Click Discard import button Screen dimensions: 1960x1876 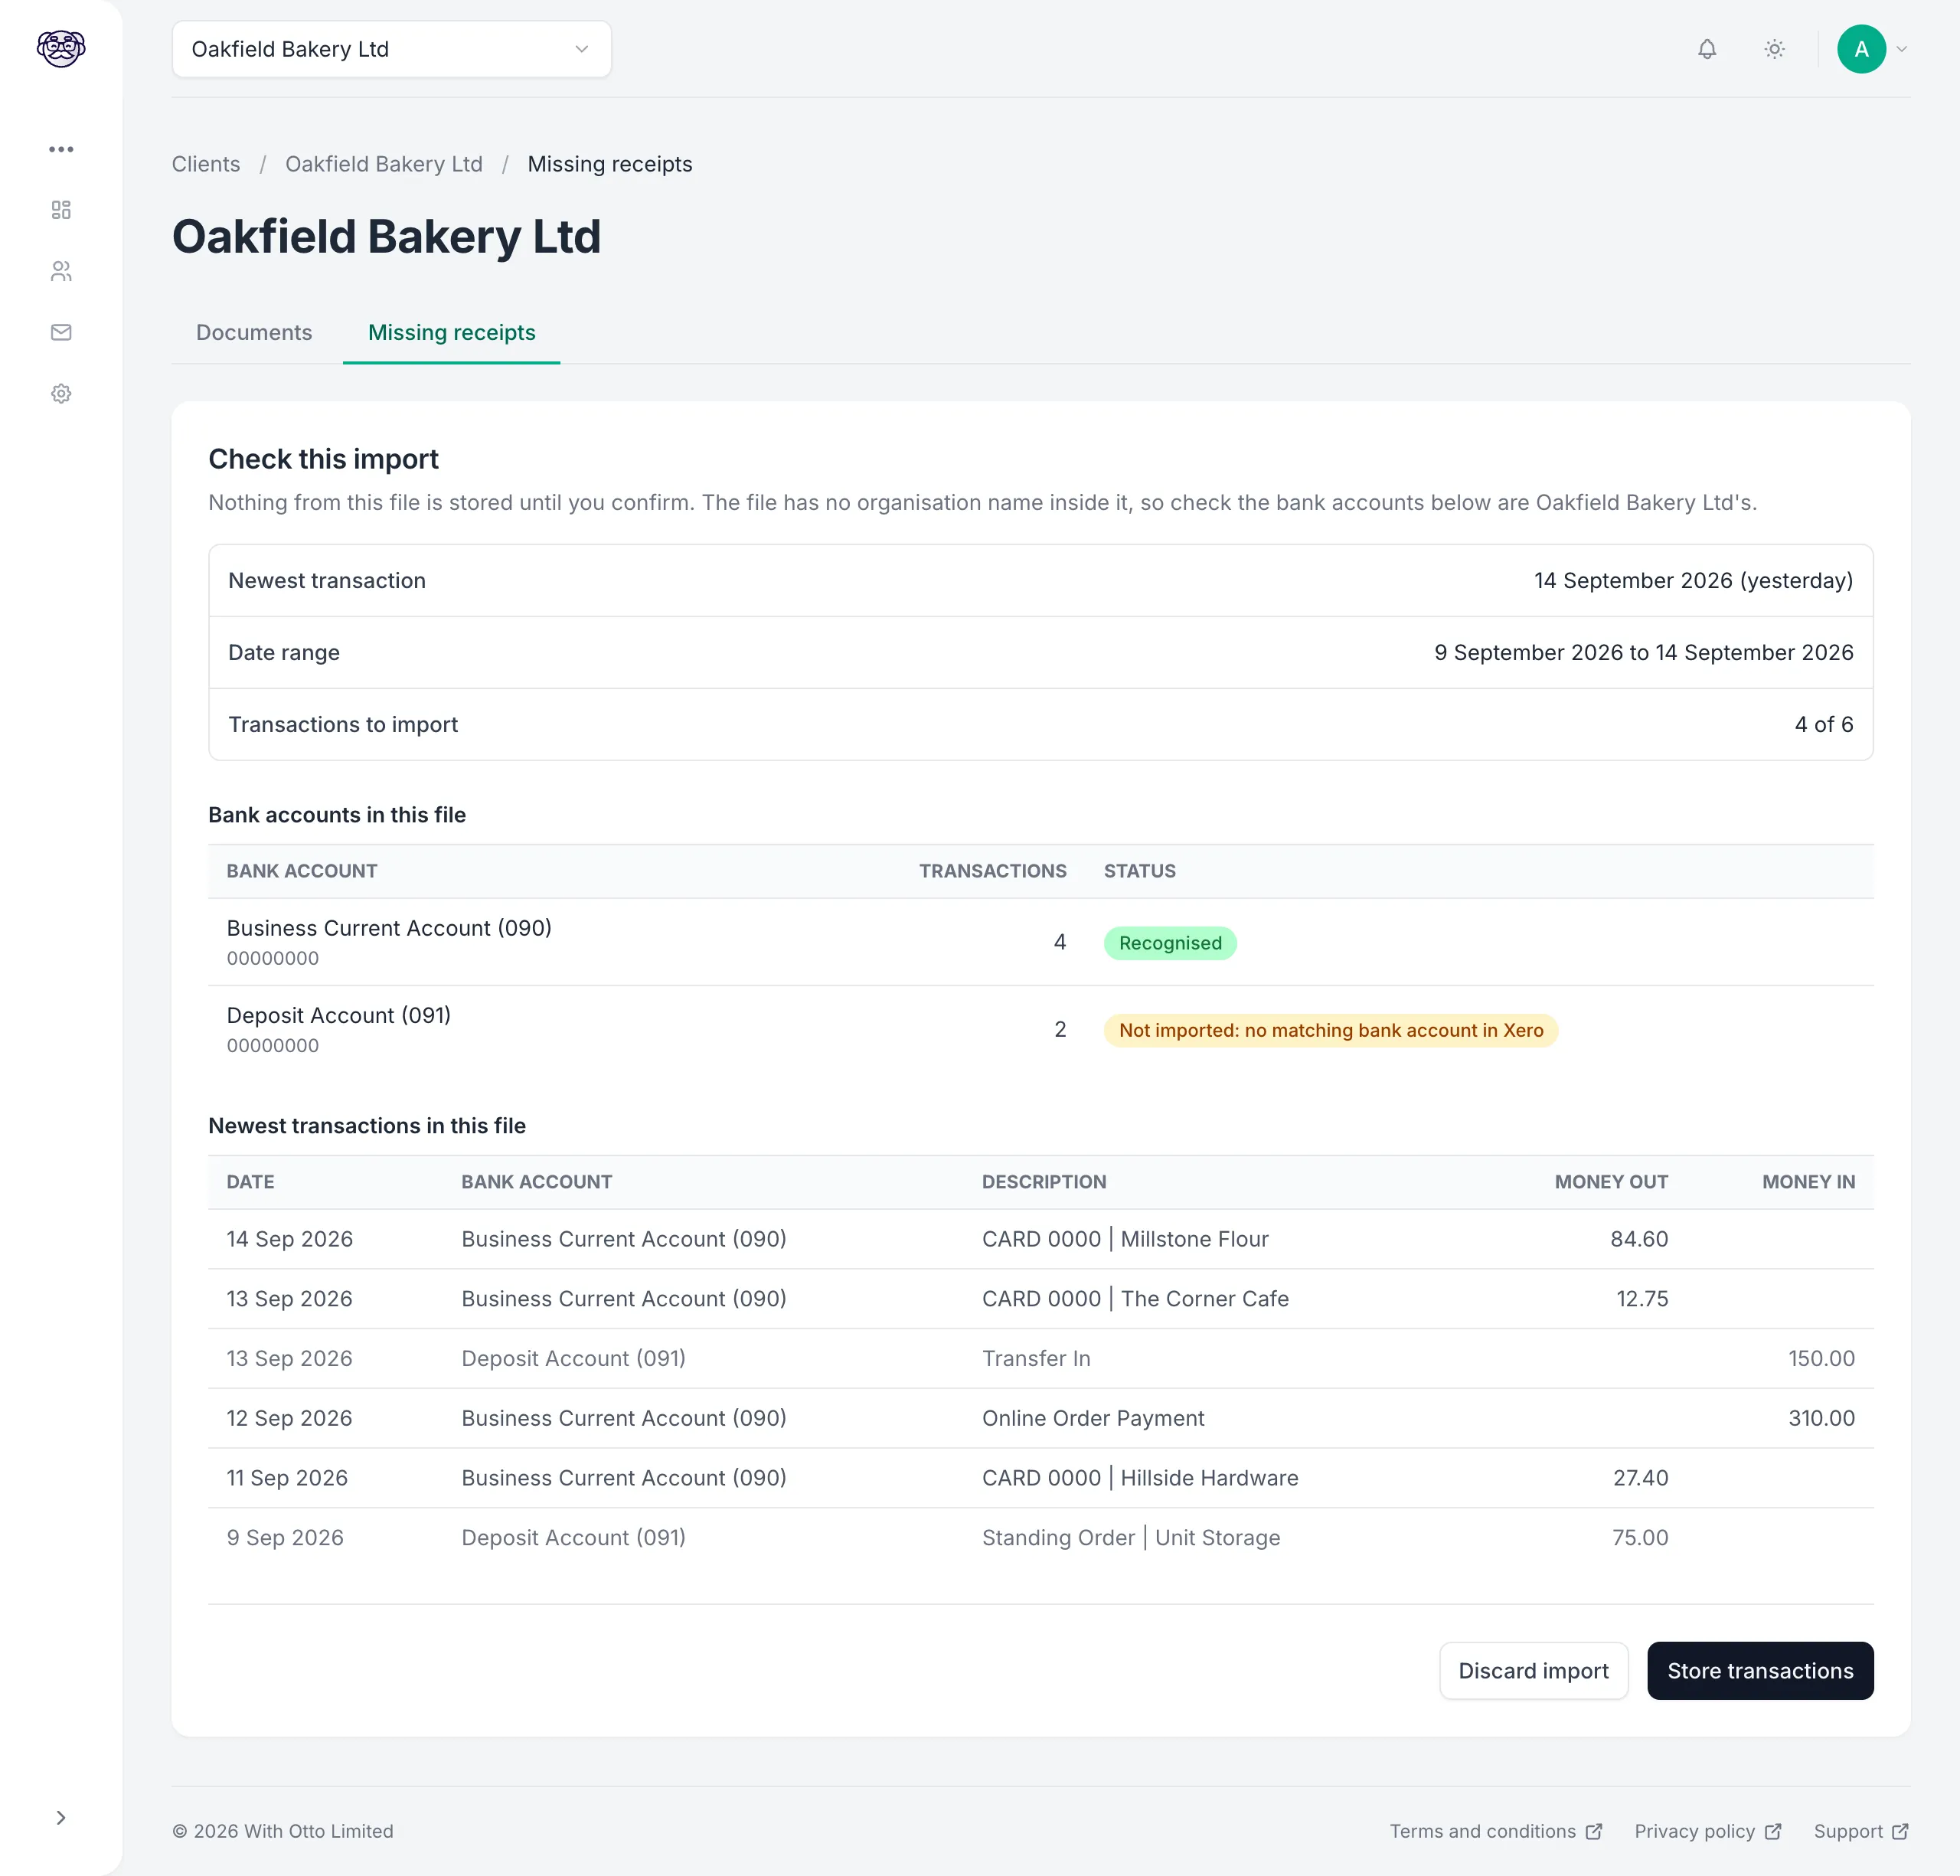[x=1533, y=1671]
